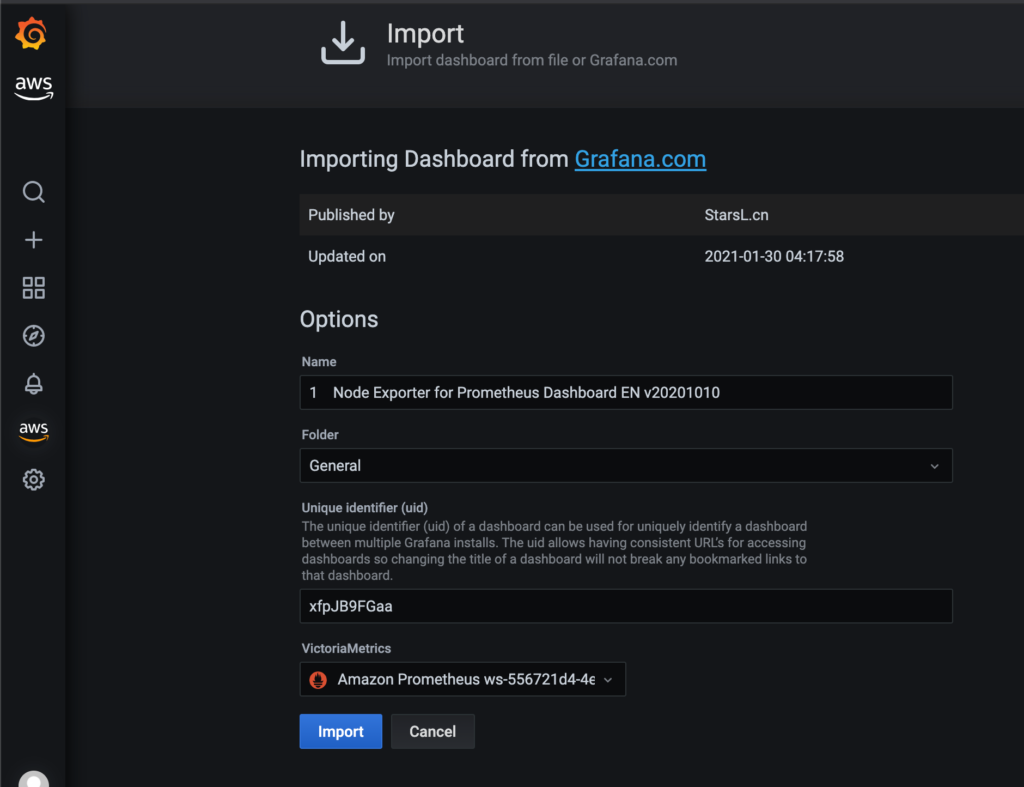Click the 'Unique identifier (uid)' label

tap(364, 507)
